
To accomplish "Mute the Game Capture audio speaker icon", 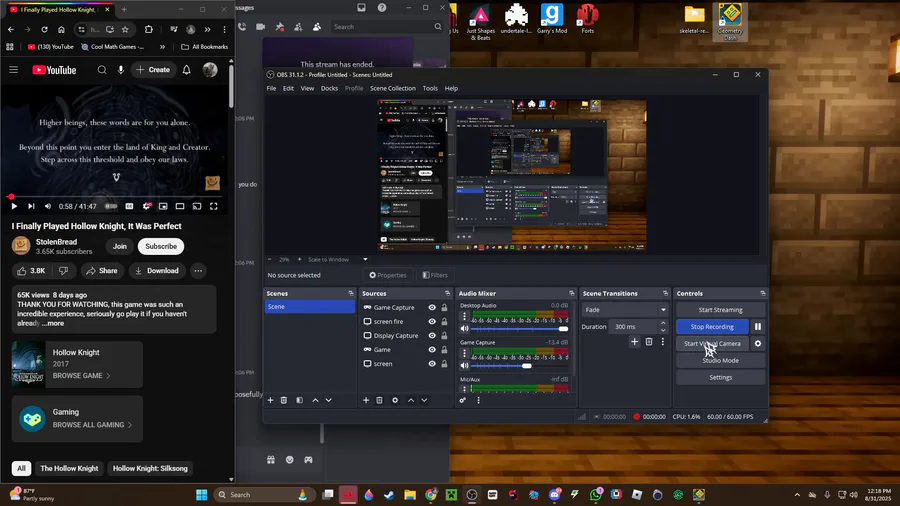I will pyautogui.click(x=464, y=365).
